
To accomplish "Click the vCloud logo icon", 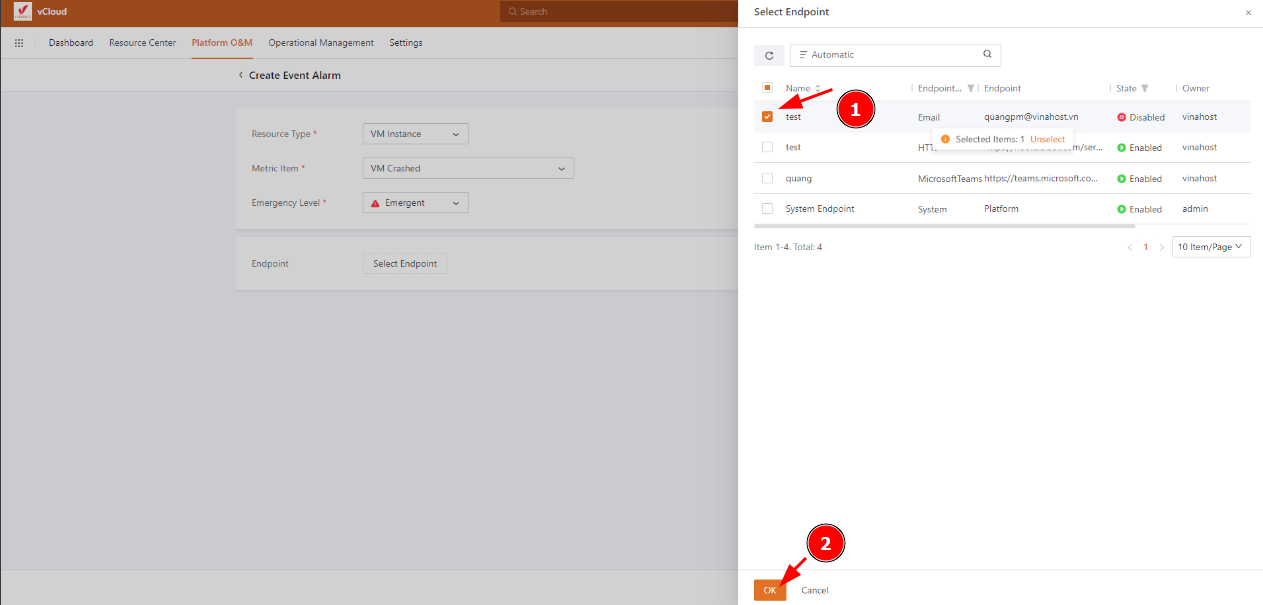I will point(22,12).
